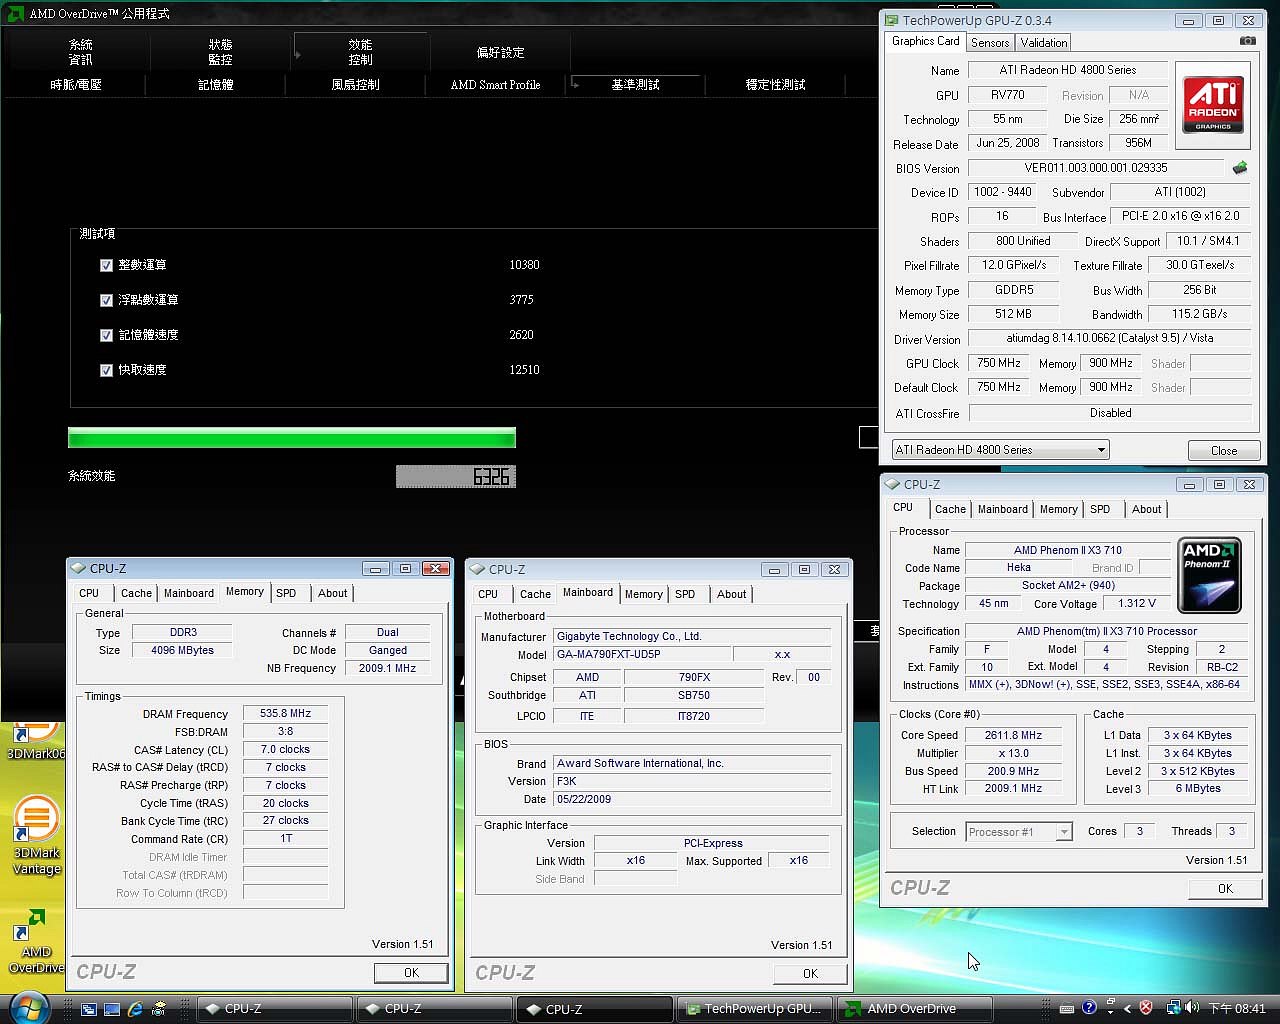The width and height of the screenshot is (1280, 1024).
Task: Switch to SPD tab in CPU-Z Memory window
Action: (286, 593)
